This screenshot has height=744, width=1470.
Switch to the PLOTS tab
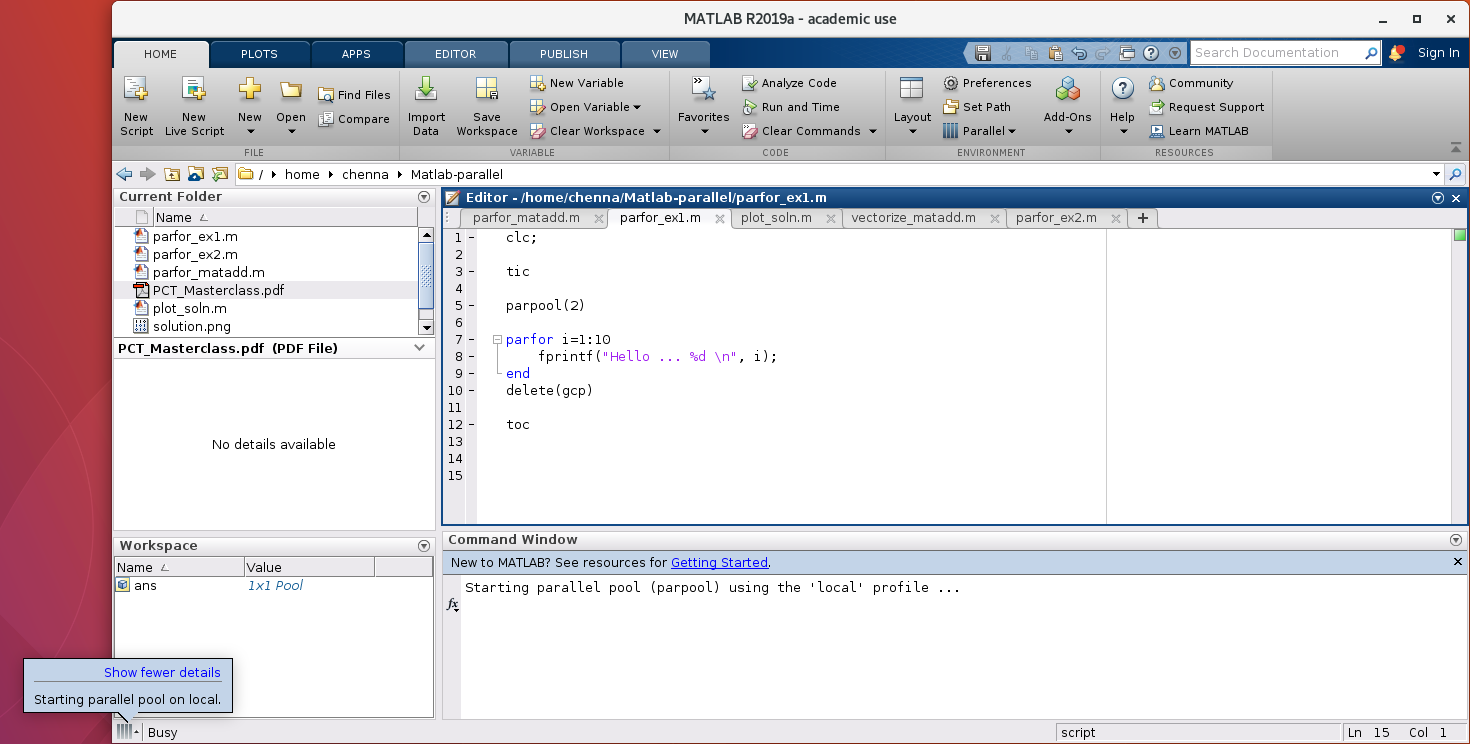pyautogui.click(x=259, y=54)
